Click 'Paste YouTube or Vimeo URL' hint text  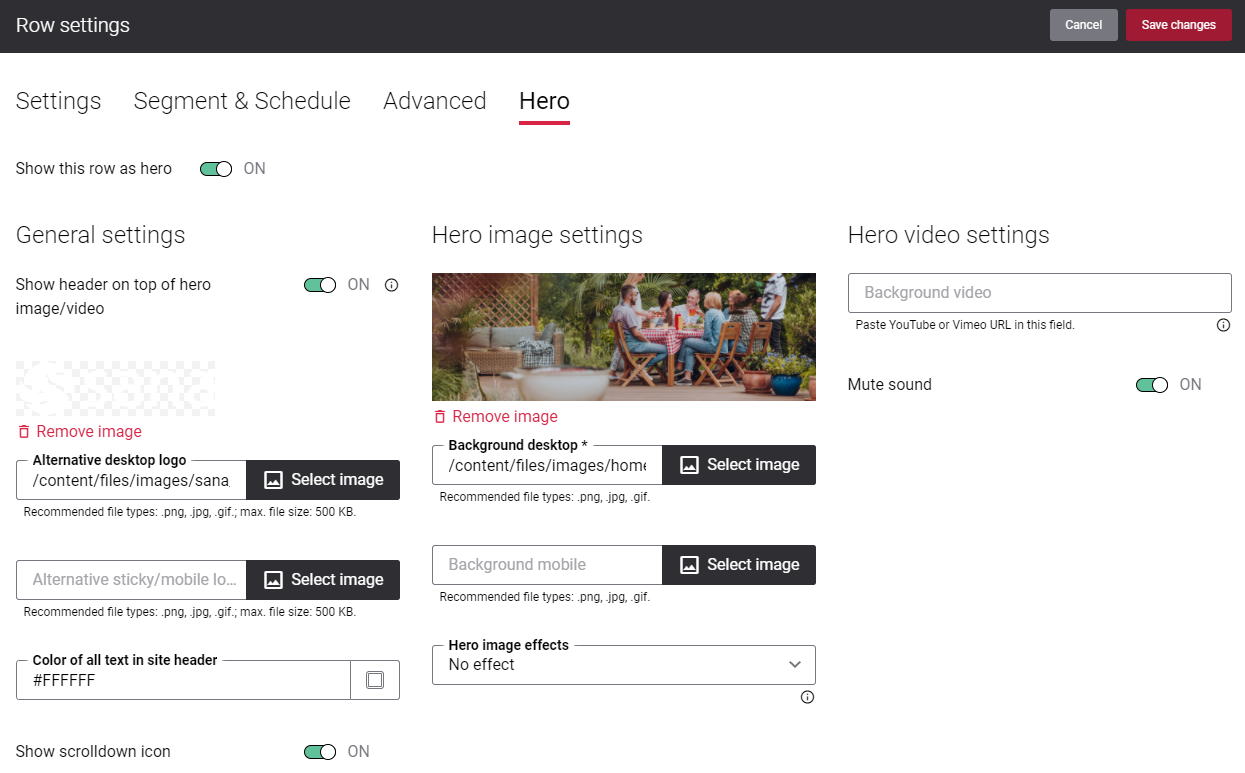(965, 325)
